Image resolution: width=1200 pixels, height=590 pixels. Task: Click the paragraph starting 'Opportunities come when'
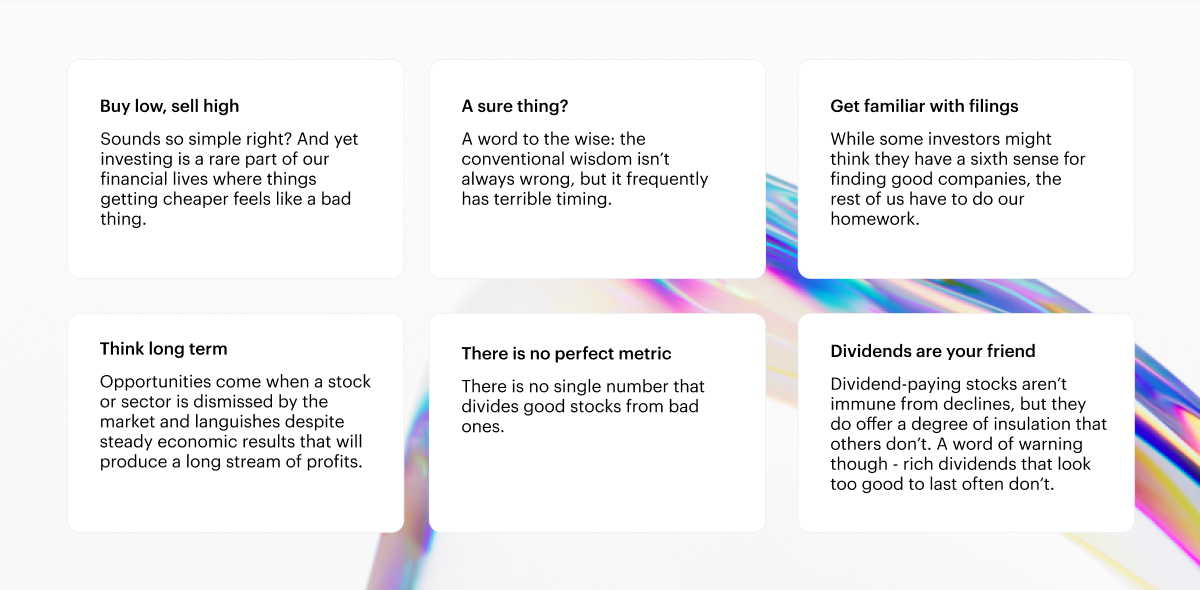pos(235,421)
